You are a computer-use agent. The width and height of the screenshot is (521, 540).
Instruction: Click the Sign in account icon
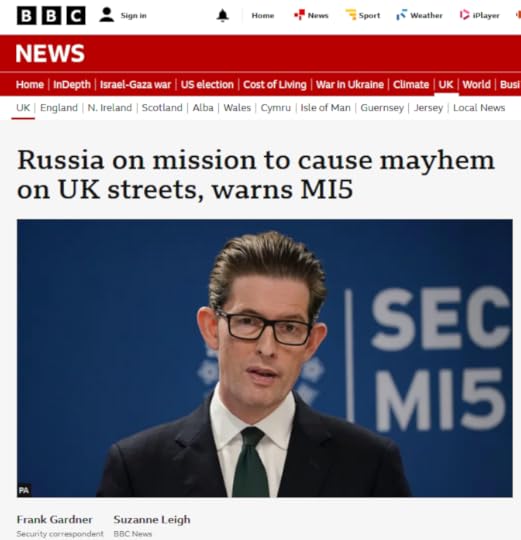[x=106, y=15]
